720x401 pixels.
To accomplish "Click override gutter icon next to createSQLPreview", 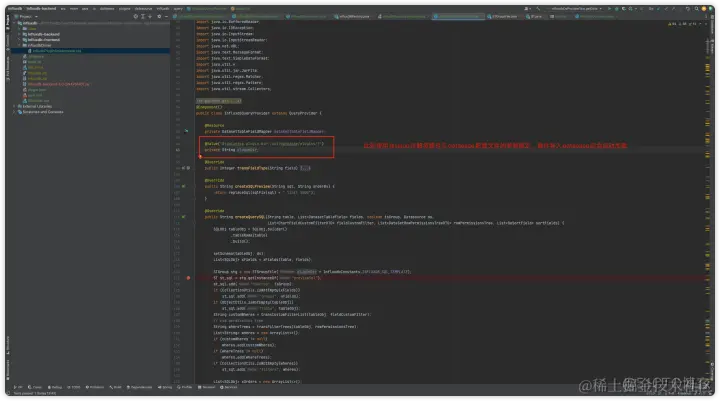I will [x=183, y=186].
